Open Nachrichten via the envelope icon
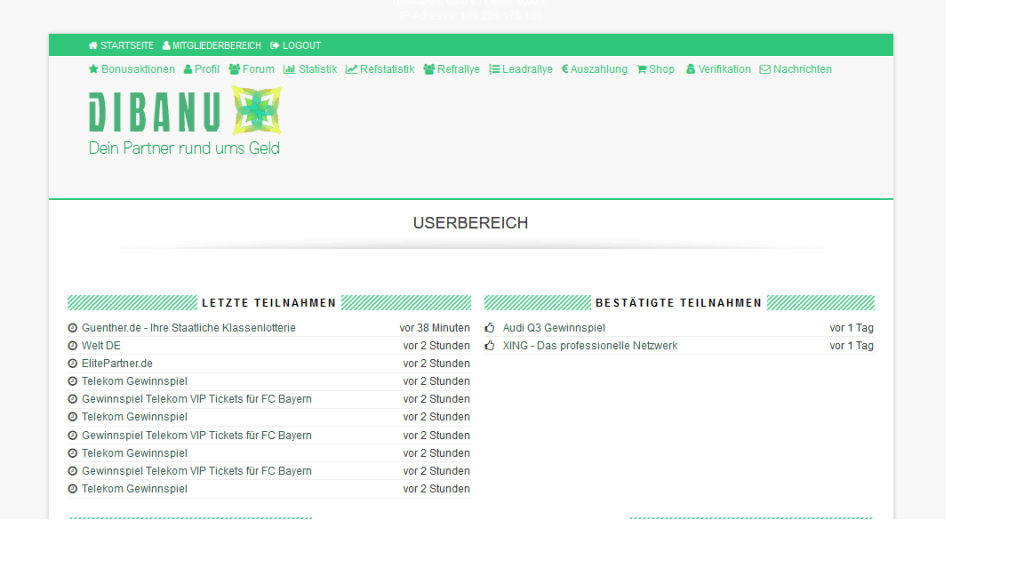Image resolution: width=1024 pixels, height=576 pixels. coord(765,69)
